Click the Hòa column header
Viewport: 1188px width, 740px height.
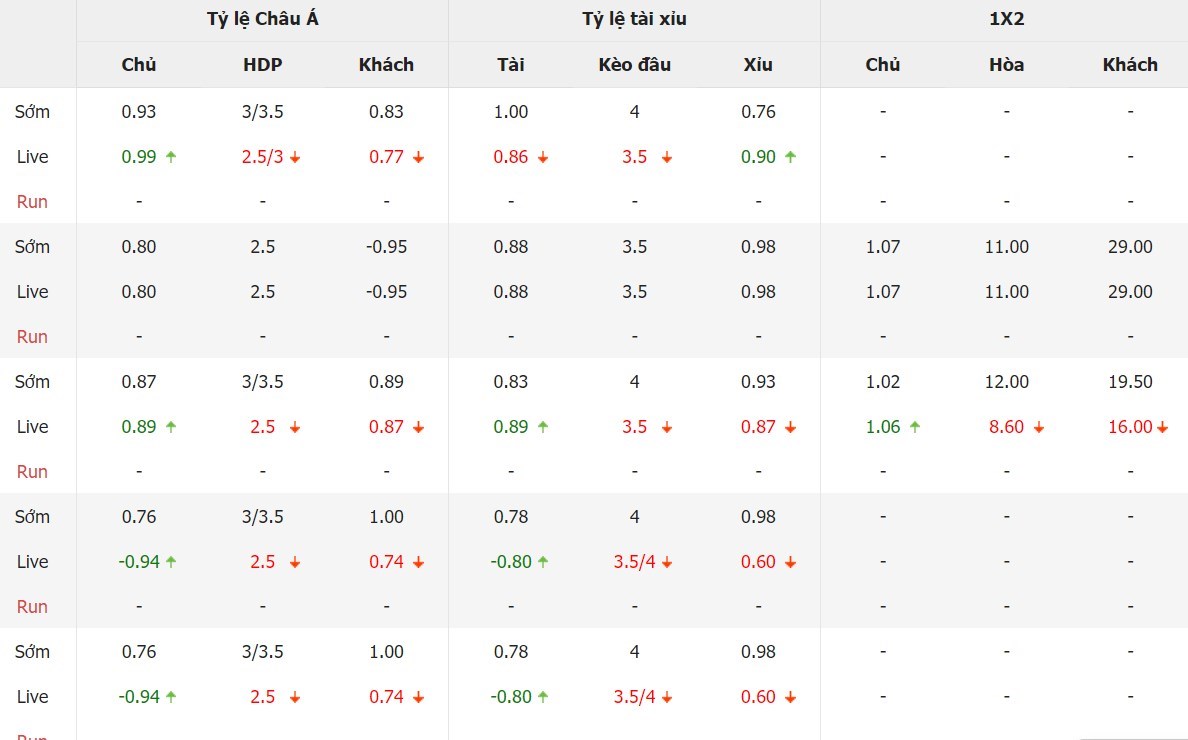coord(1006,64)
